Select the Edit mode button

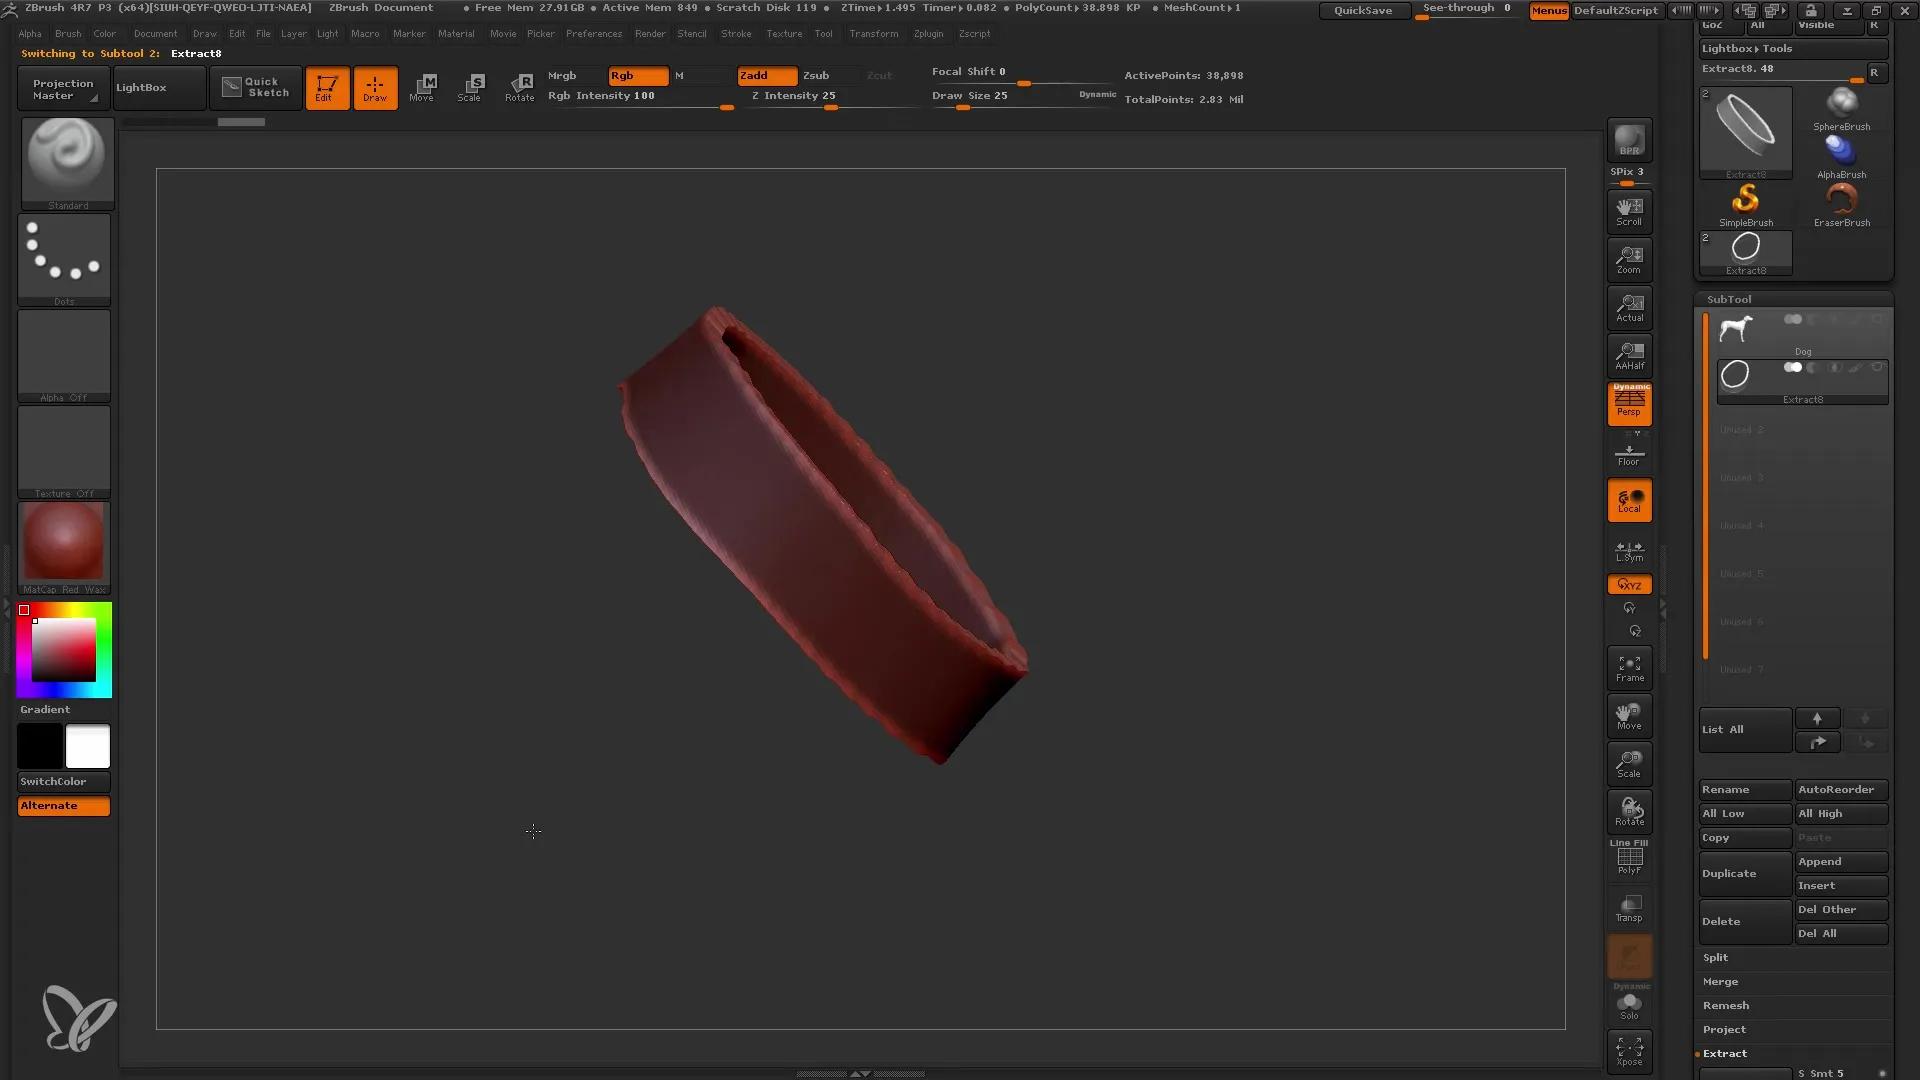[324, 87]
